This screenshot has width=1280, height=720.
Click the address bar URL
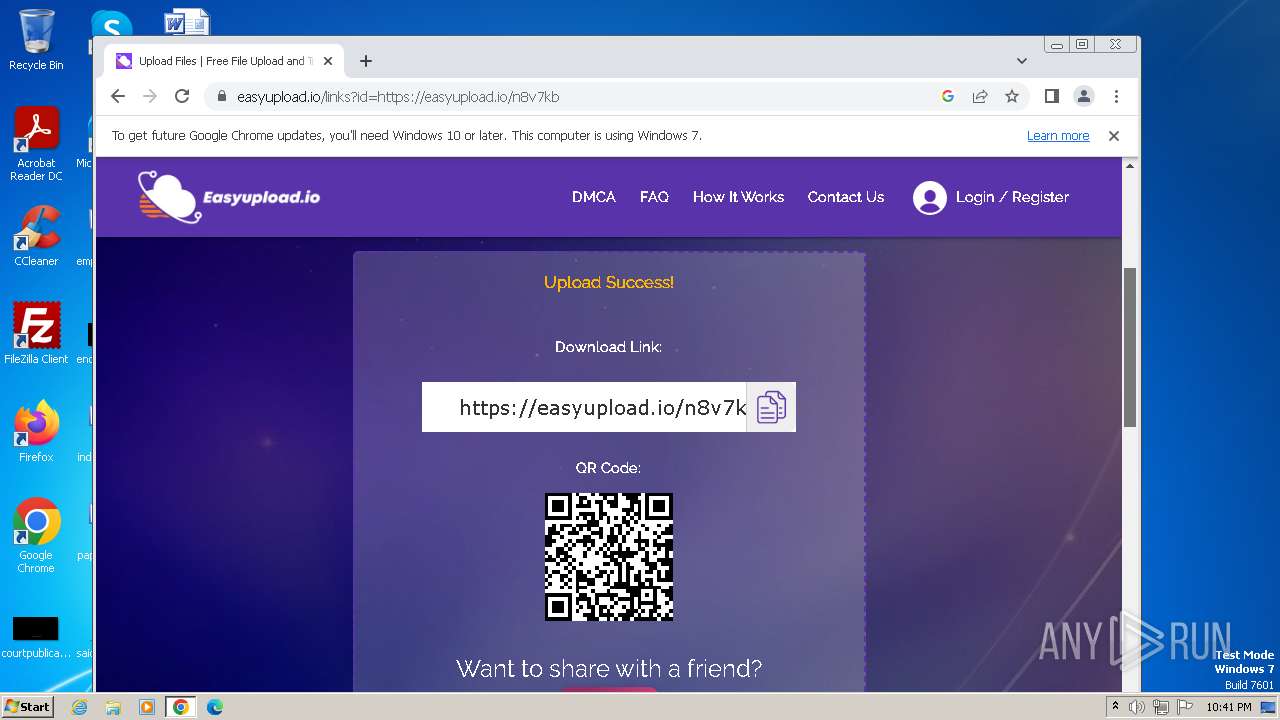tap(398, 97)
